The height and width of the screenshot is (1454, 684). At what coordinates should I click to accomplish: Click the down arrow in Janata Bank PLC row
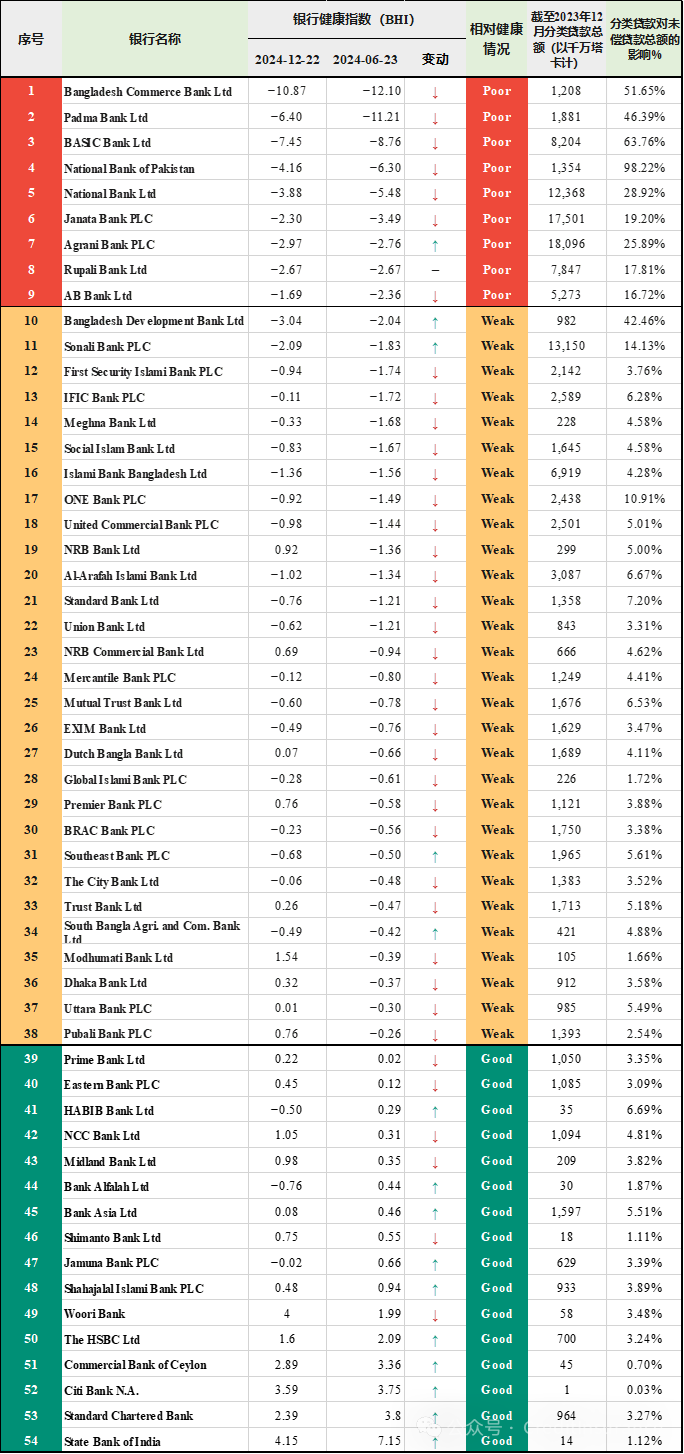click(436, 220)
